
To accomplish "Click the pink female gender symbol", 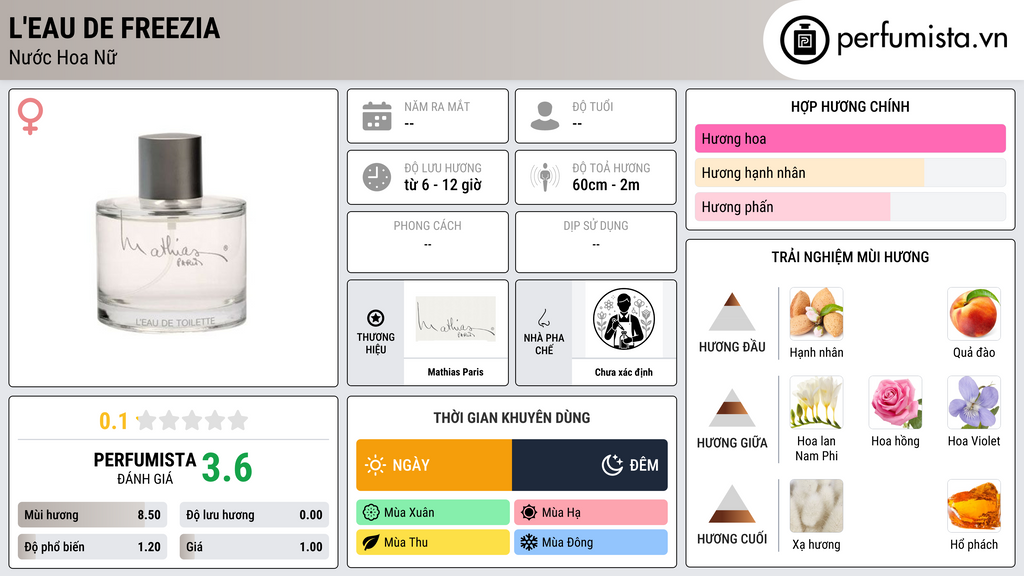I will [30, 116].
